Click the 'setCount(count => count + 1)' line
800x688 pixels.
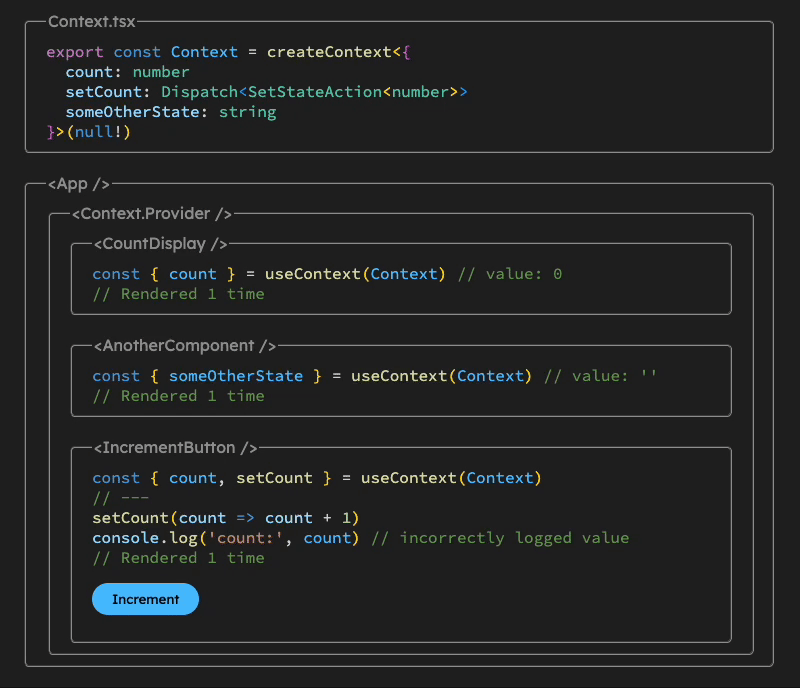tap(226, 518)
